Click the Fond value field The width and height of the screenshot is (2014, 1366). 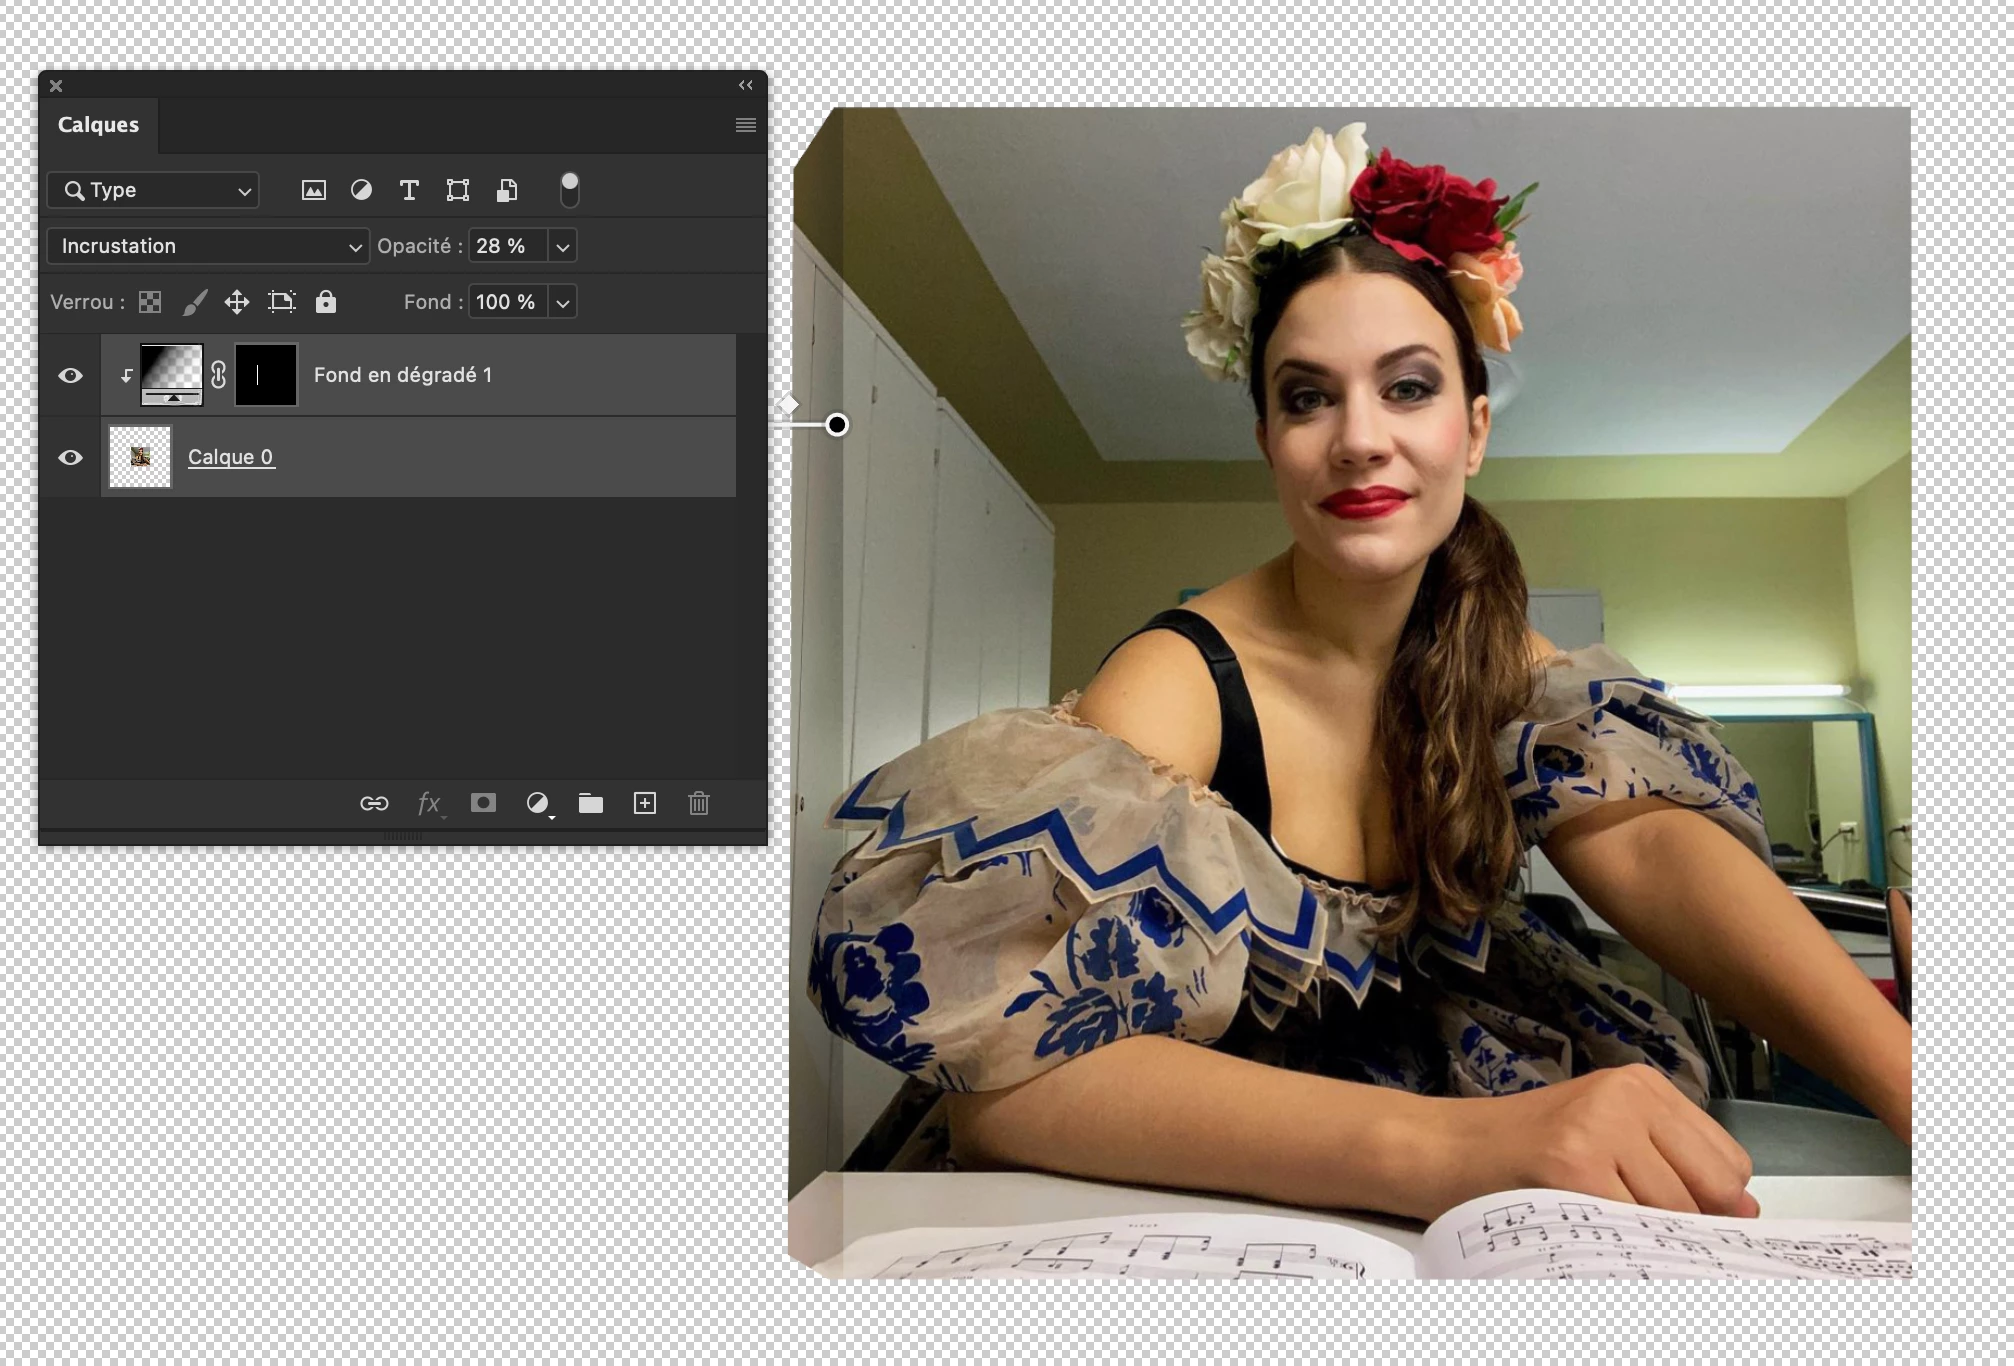click(x=507, y=302)
